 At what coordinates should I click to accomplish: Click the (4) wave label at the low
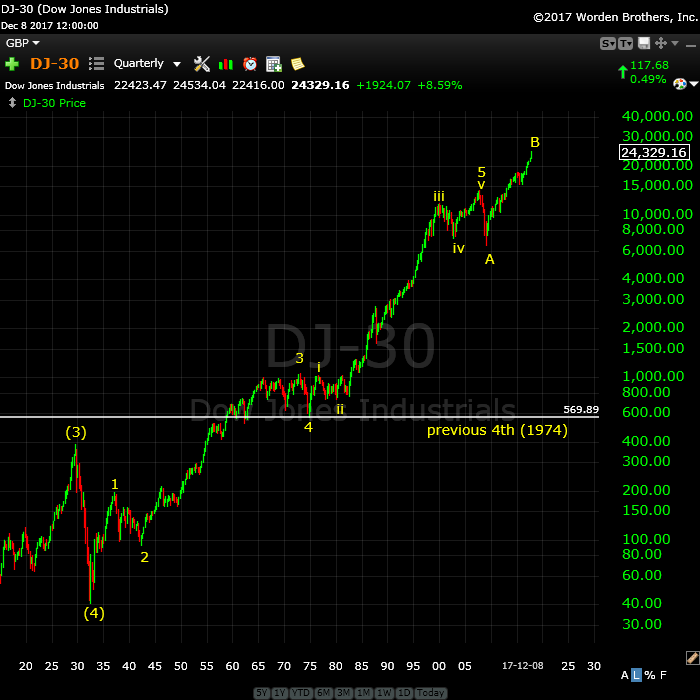(x=94, y=613)
